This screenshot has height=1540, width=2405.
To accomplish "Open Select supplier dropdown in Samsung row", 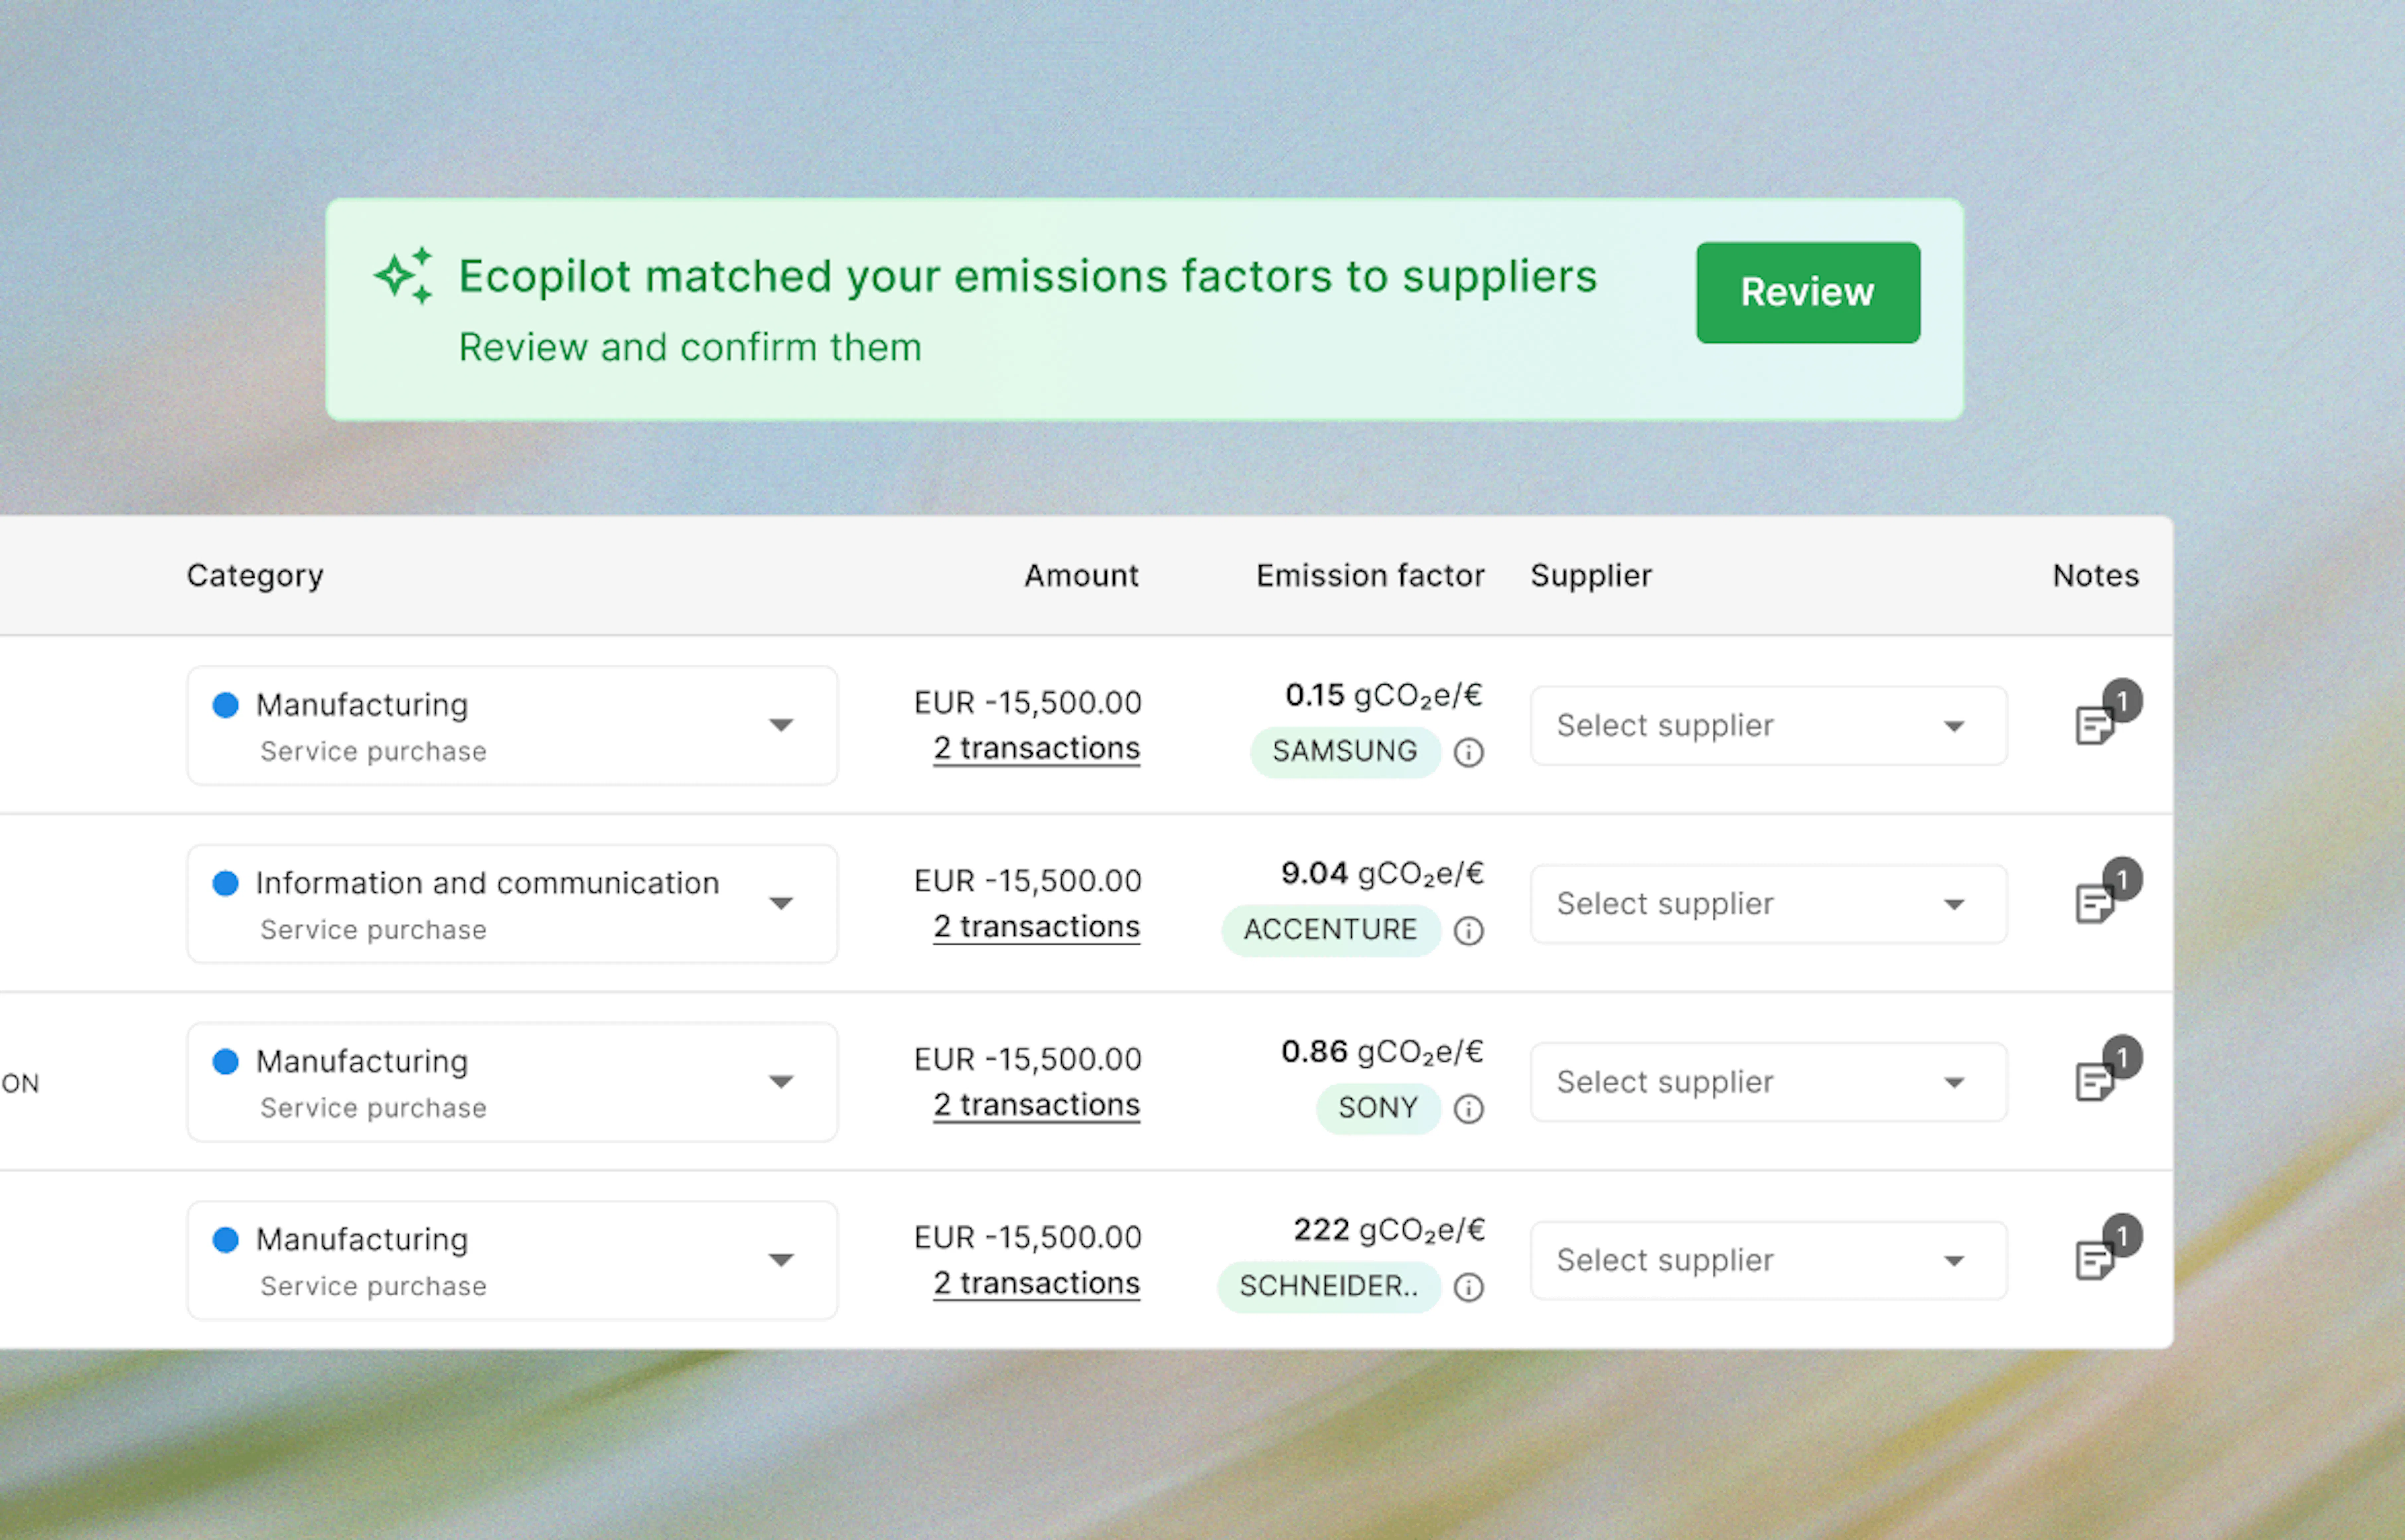I will tap(1768, 725).
